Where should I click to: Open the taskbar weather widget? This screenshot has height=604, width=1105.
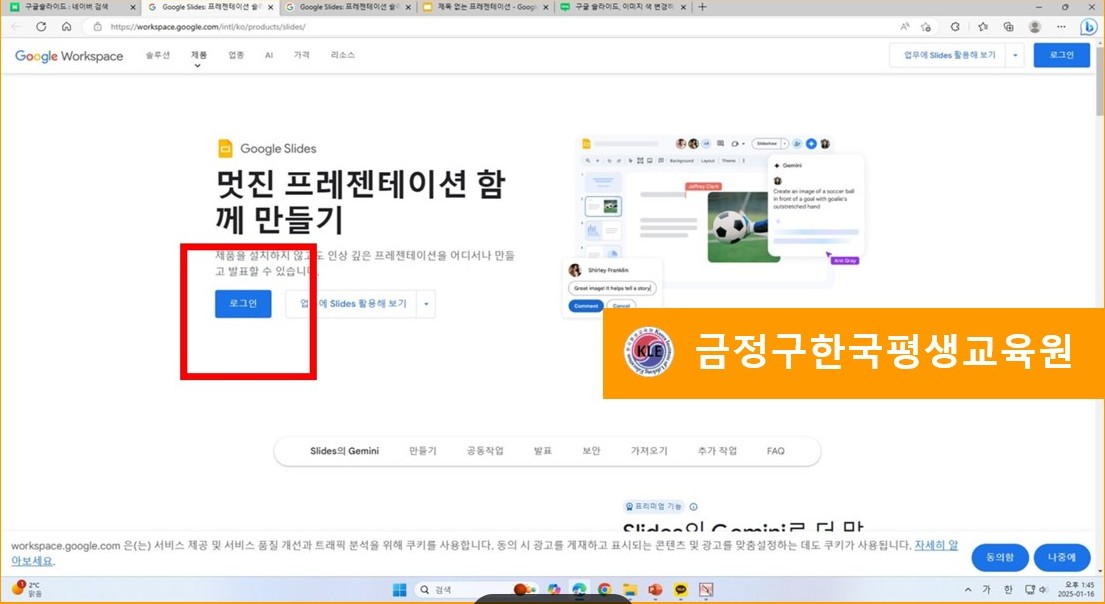[27, 589]
